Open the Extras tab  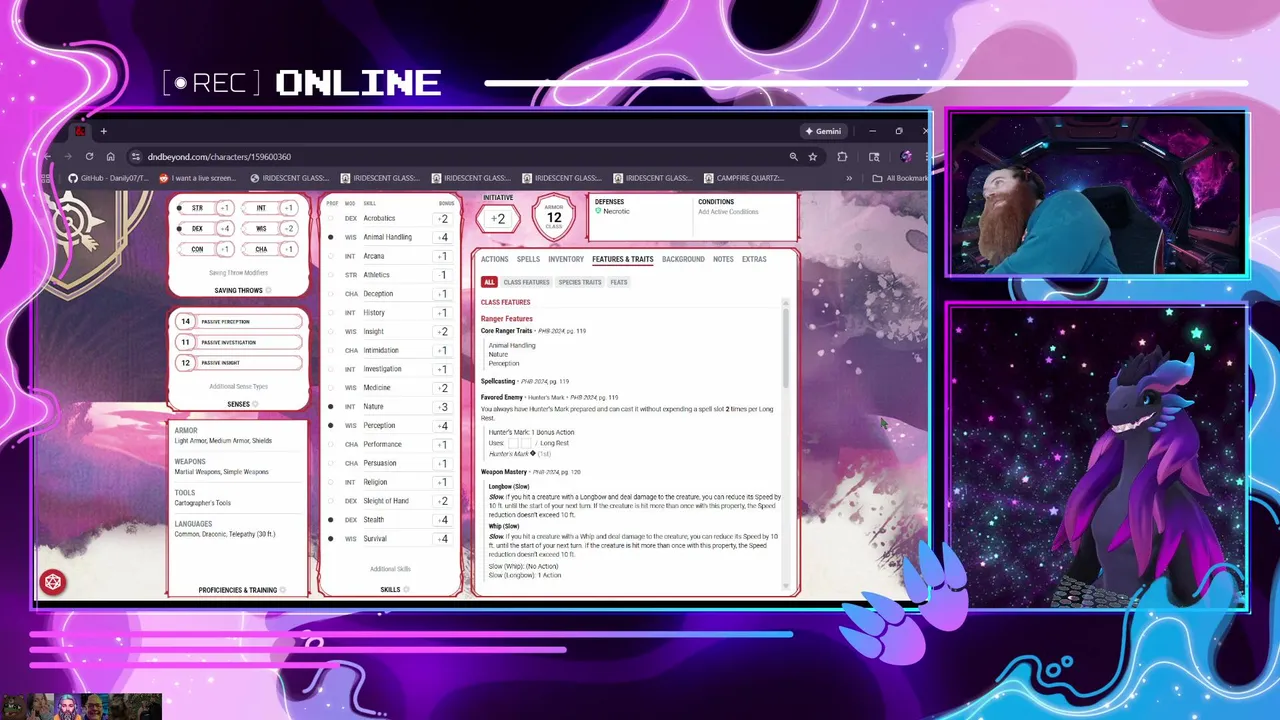[x=754, y=259]
